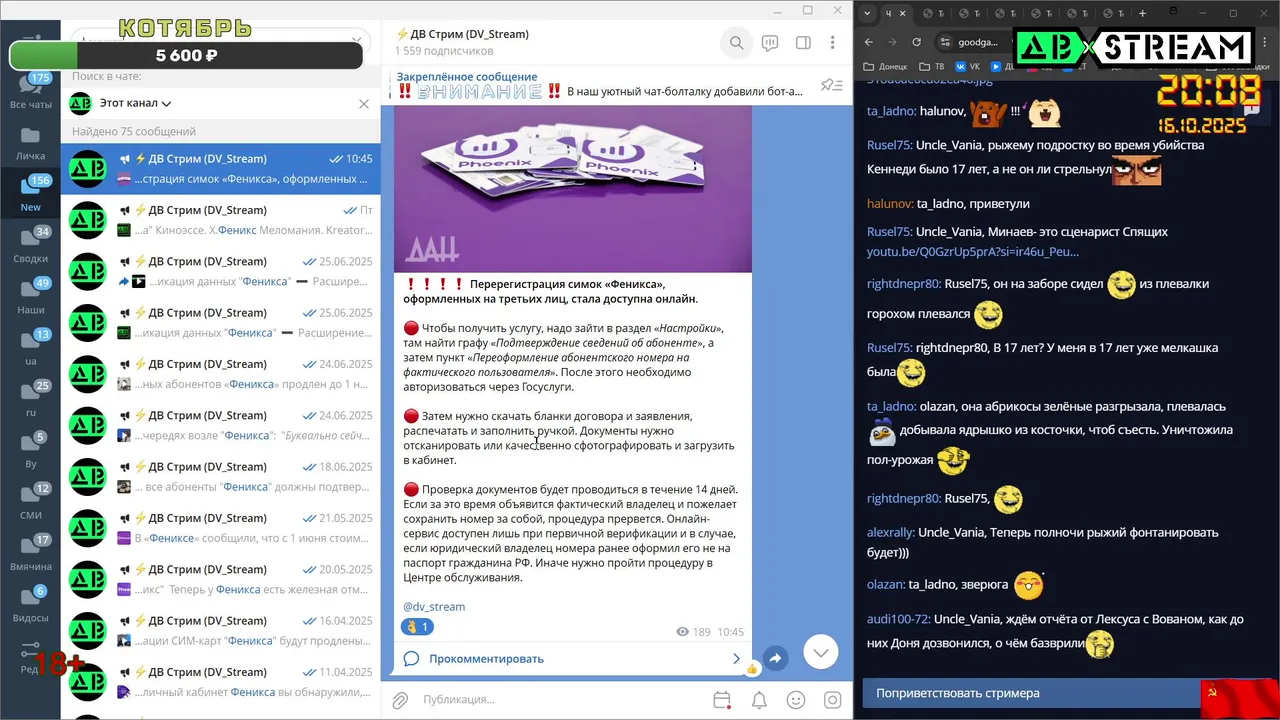
Task: Open first search result dated 24.06.2025
Action: tap(221, 374)
